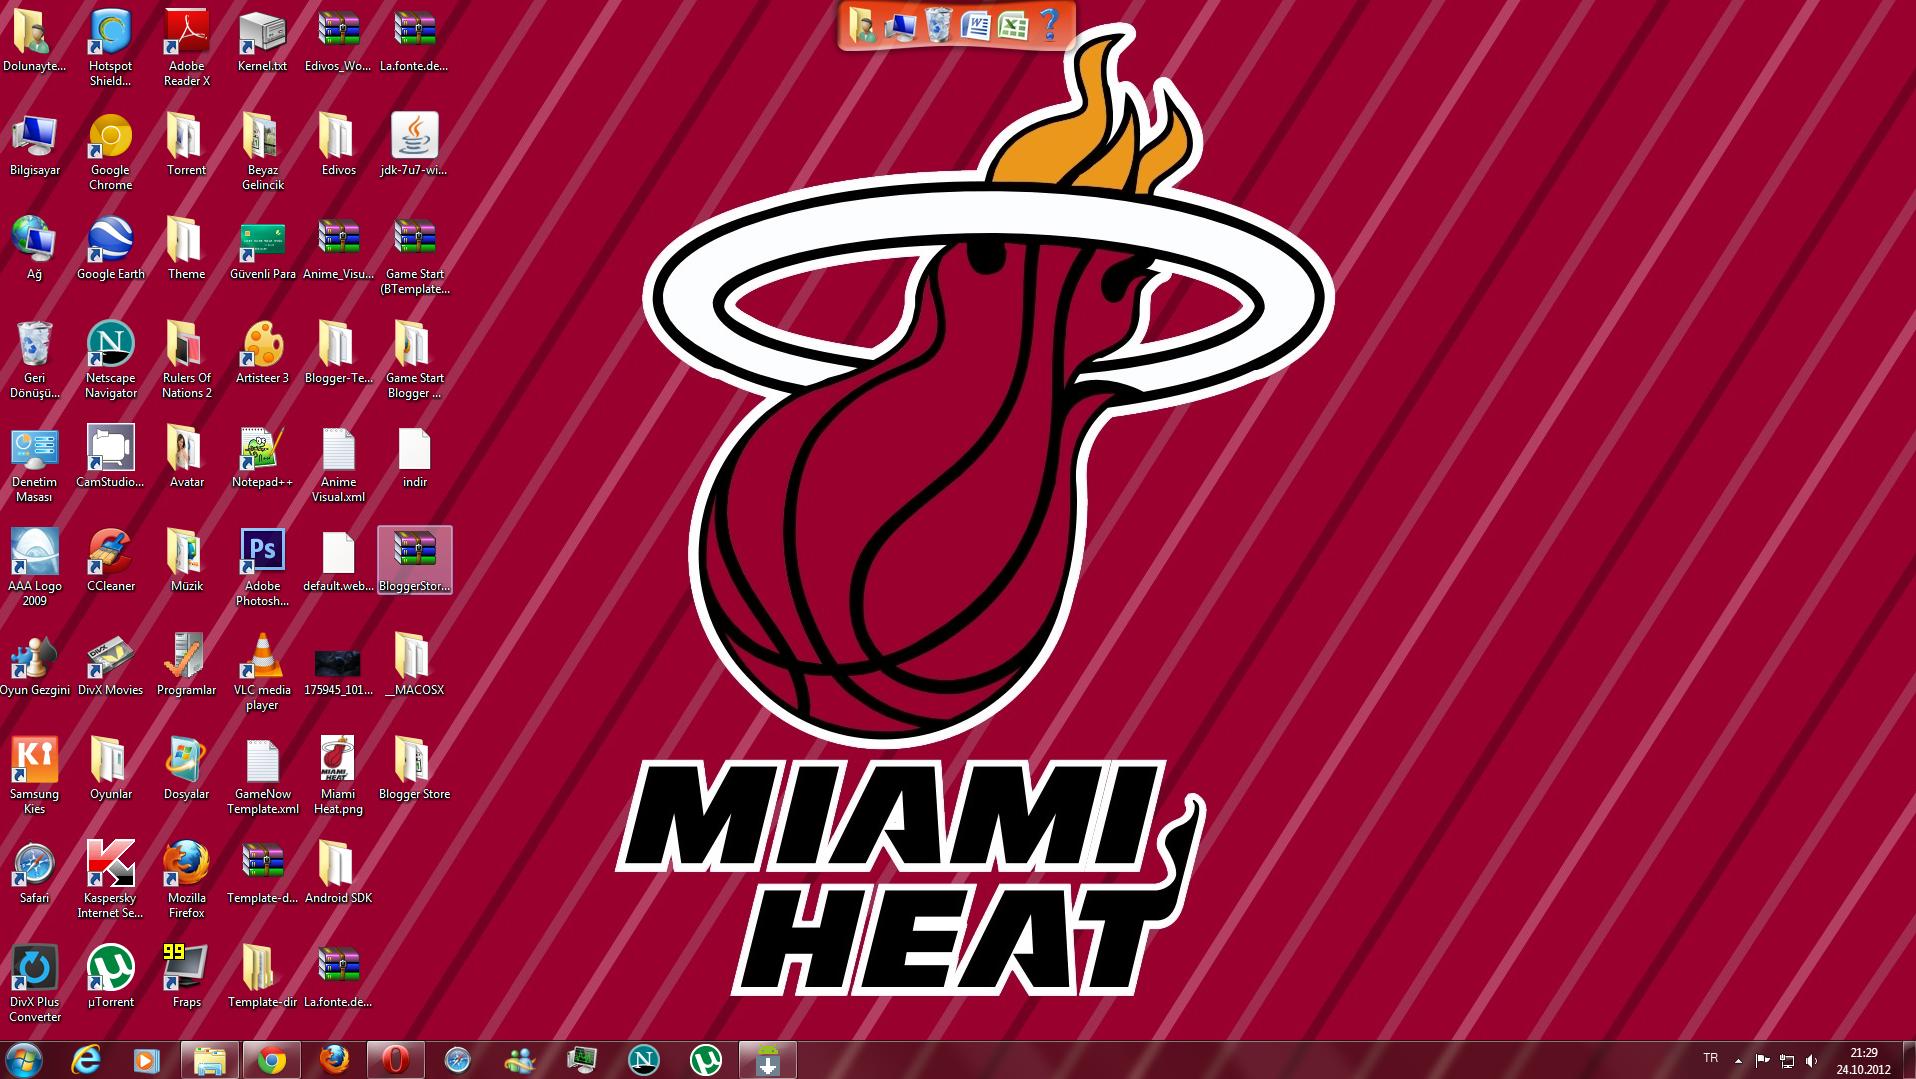The height and width of the screenshot is (1079, 1916).
Task: Open Windows Explorer from the taskbar
Action: [x=210, y=1060]
